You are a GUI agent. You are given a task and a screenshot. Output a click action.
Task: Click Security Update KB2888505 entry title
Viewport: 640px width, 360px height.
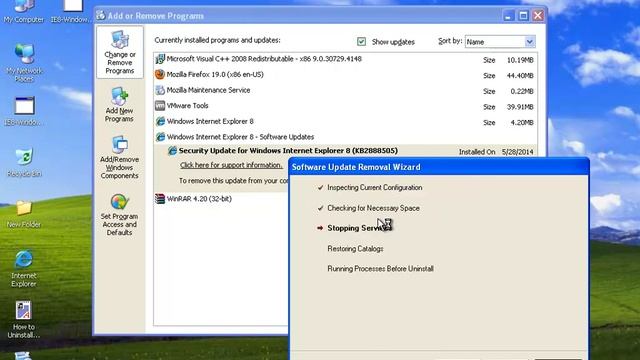(288, 151)
